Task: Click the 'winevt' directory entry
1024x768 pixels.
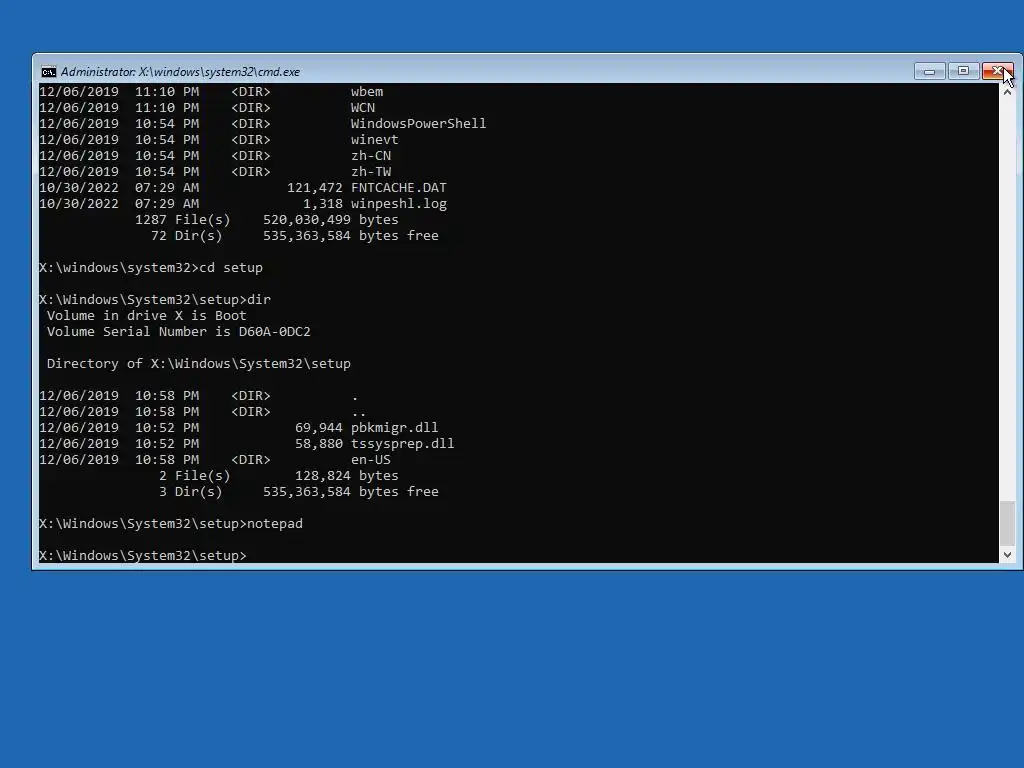Action: (374, 140)
